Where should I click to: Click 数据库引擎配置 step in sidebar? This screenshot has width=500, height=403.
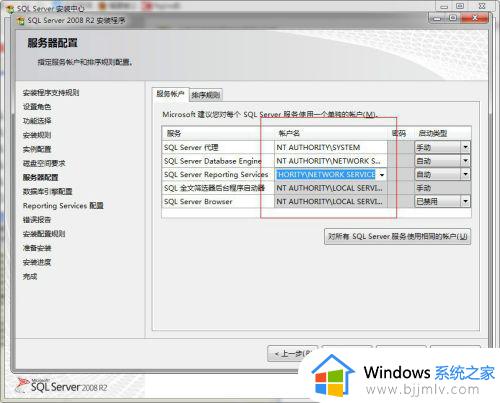point(47,191)
